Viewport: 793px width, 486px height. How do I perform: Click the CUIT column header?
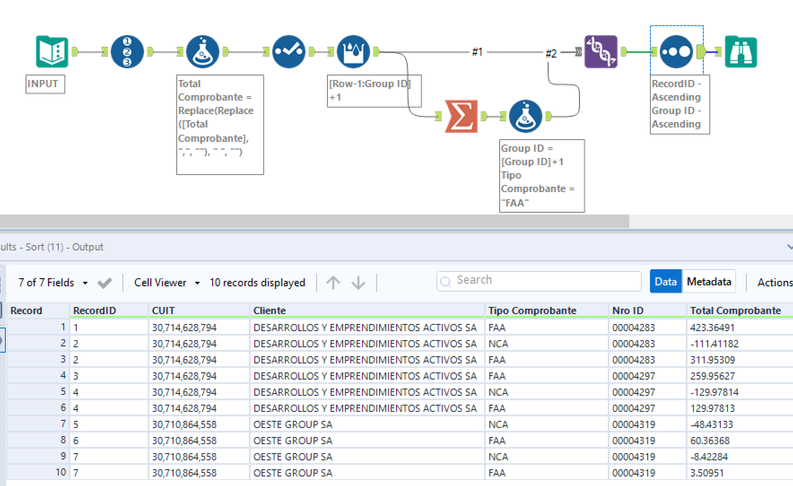click(x=199, y=311)
